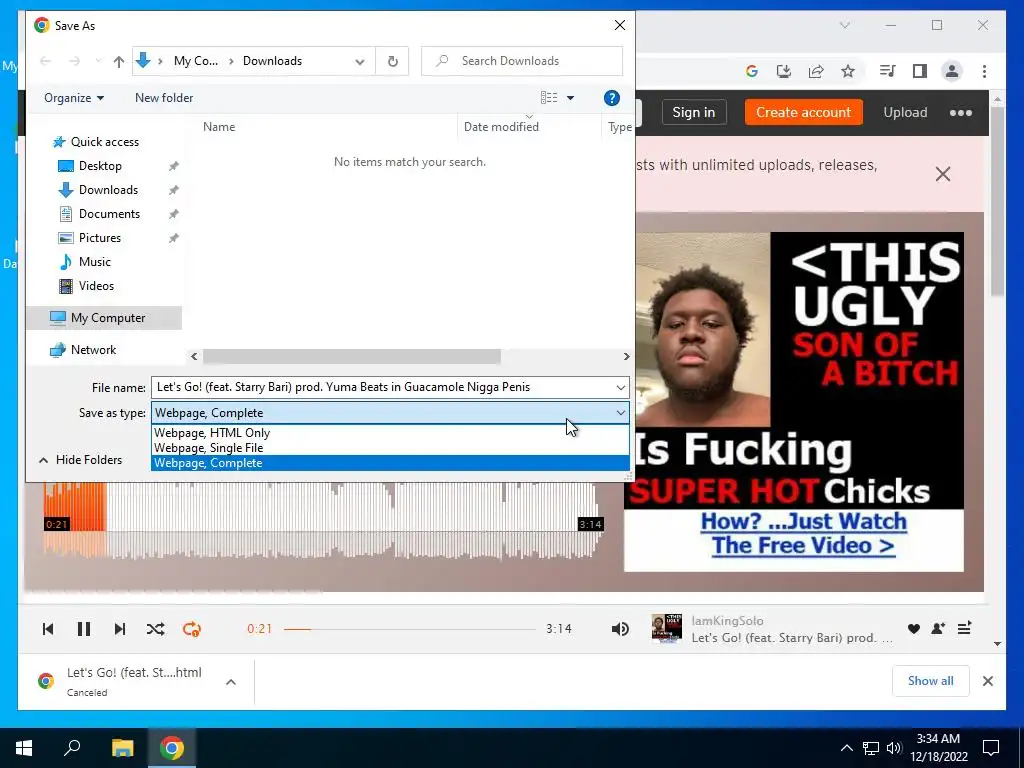Seek in the player progress bar

click(x=409, y=629)
